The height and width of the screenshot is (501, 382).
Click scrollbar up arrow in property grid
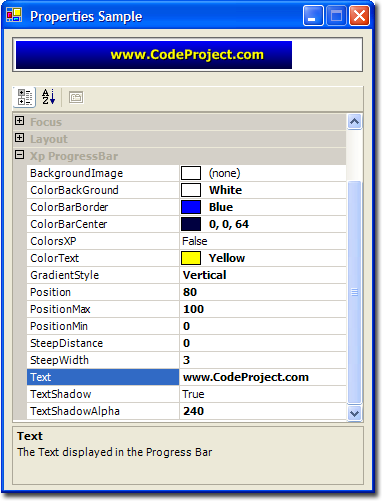pos(354,121)
